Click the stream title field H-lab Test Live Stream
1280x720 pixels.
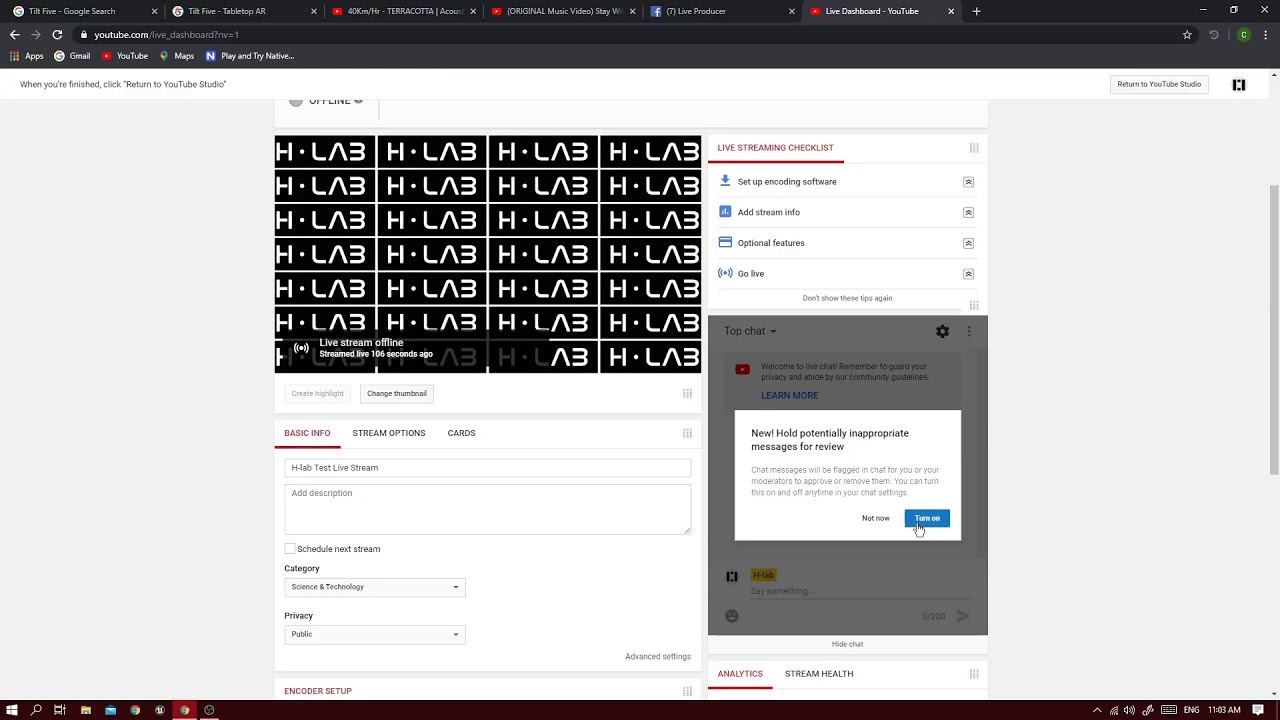(x=488, y=468)
